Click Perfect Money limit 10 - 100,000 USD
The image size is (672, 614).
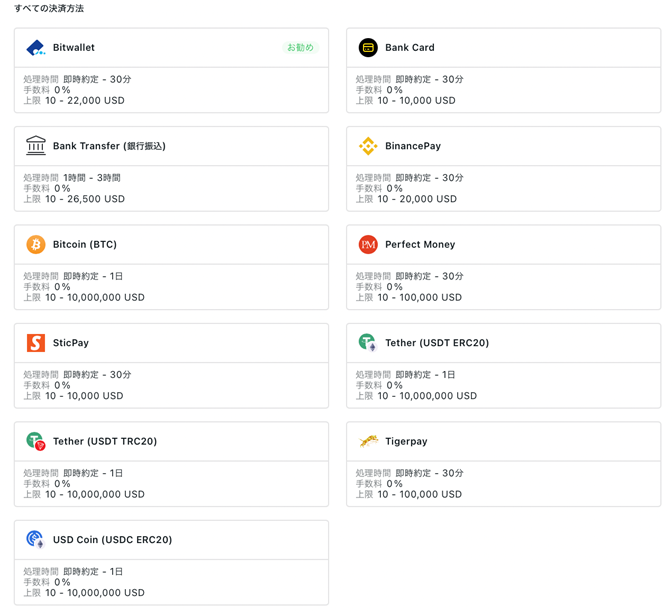point(420,298)
